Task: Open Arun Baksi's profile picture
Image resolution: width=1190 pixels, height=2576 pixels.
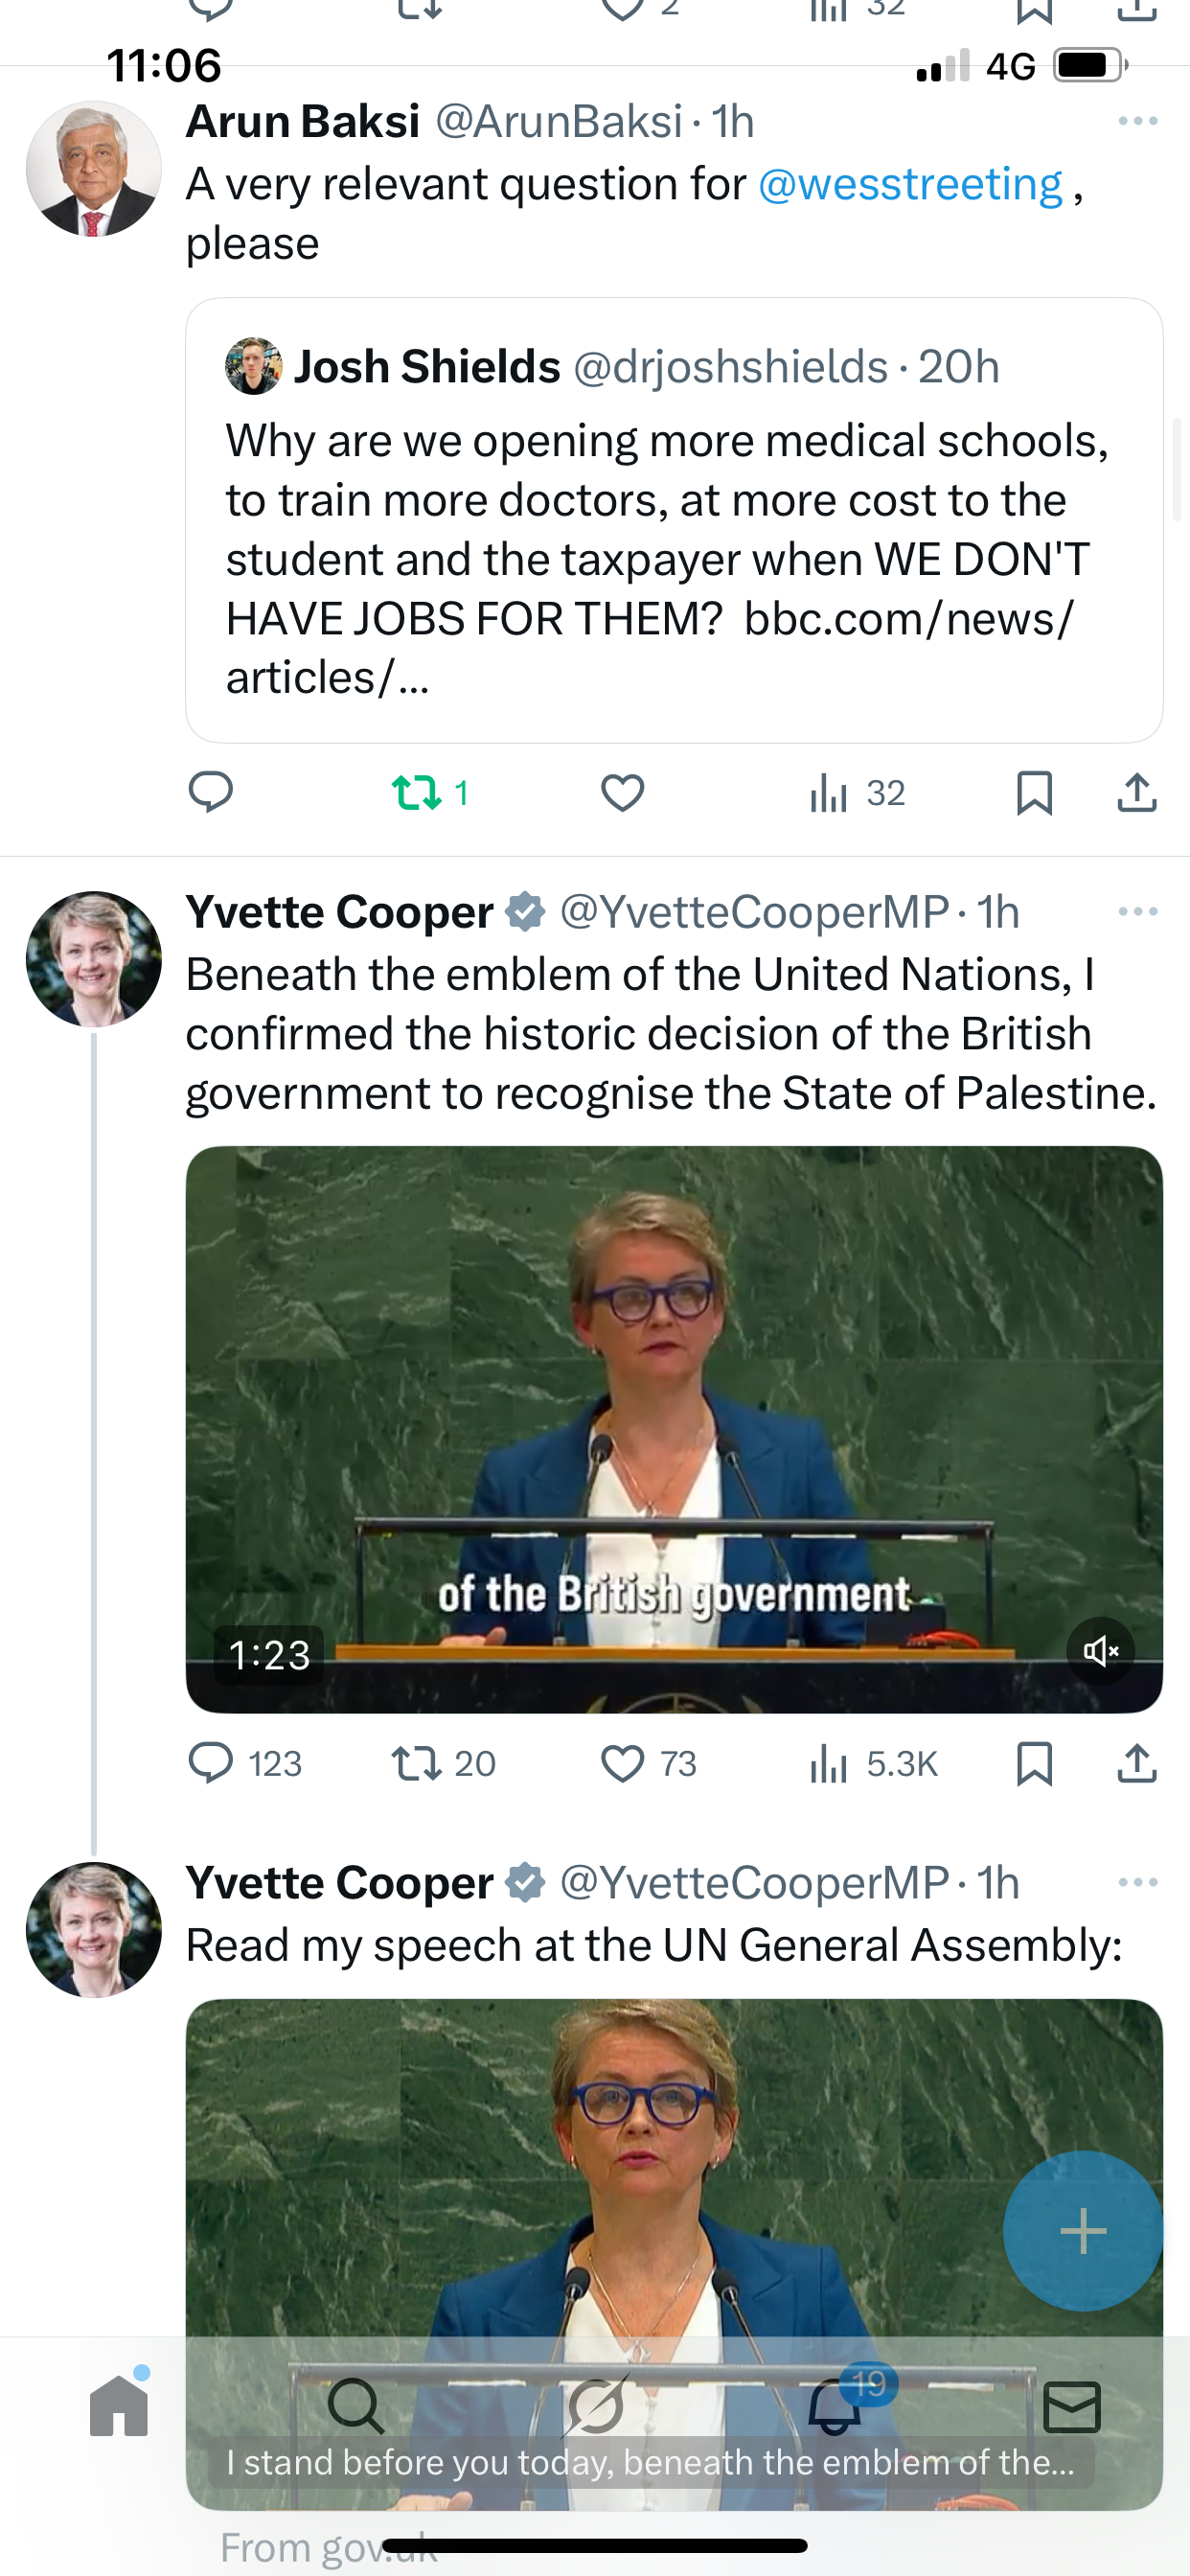Action: (93, 168)
